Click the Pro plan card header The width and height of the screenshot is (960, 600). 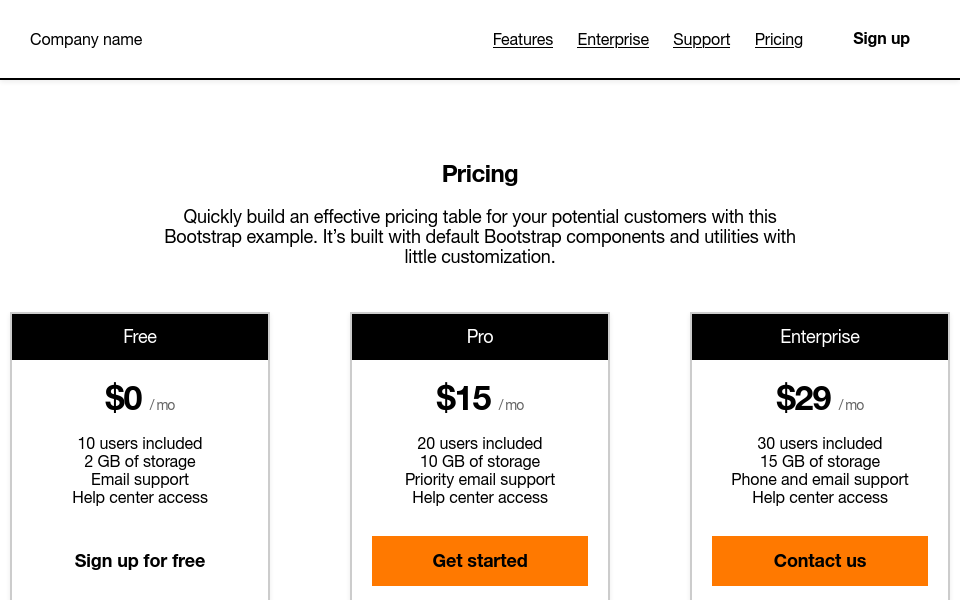point(479,336)
